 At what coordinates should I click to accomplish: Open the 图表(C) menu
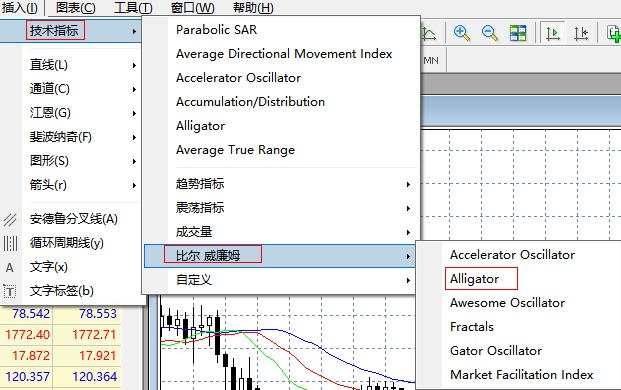pyautogui.click(x=75, y=7)
